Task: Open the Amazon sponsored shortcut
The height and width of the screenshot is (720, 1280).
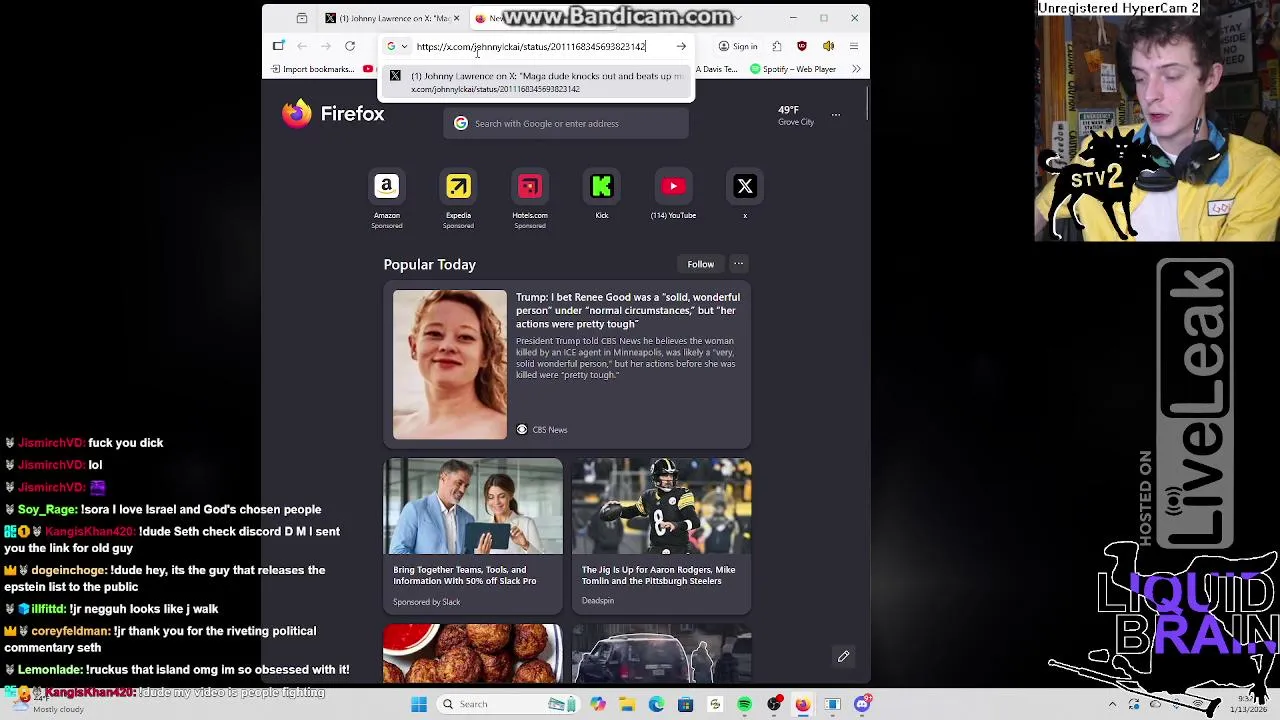Action: (387, 199)
